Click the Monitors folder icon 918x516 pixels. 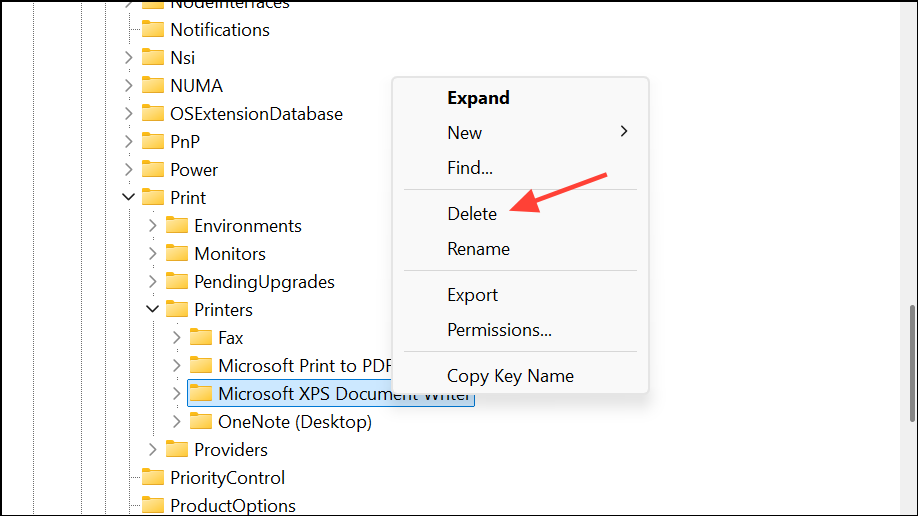click(177, 253)
